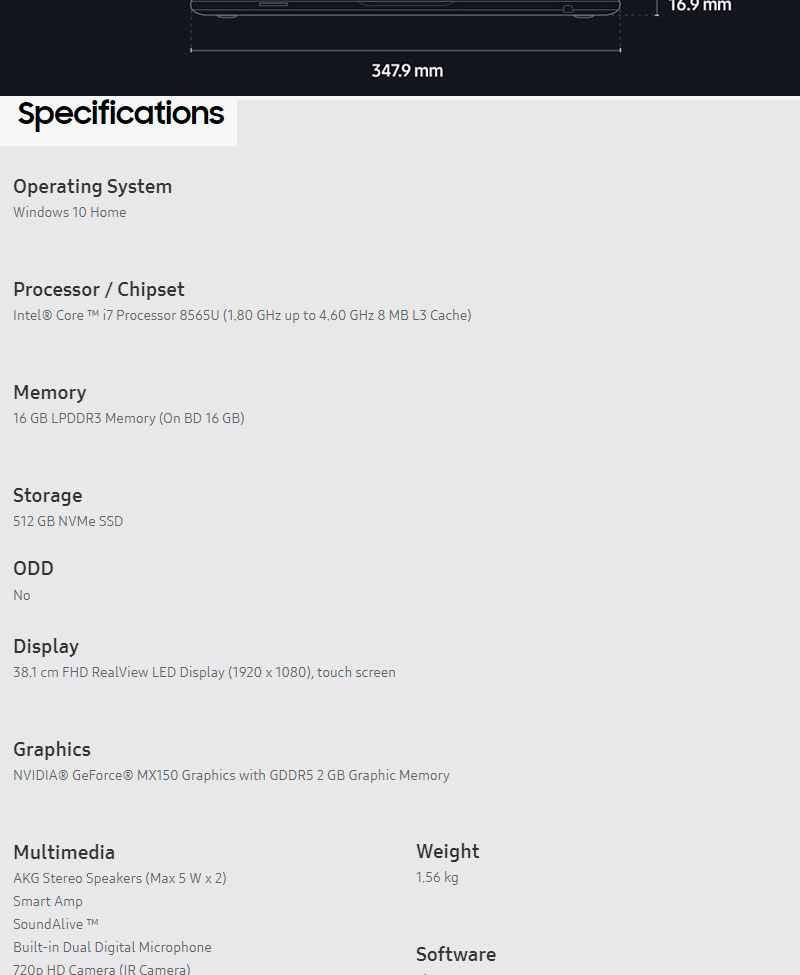Click the AKG Stereo Speakers line
Screen dimensions: 800x975
tap(119, 878)
